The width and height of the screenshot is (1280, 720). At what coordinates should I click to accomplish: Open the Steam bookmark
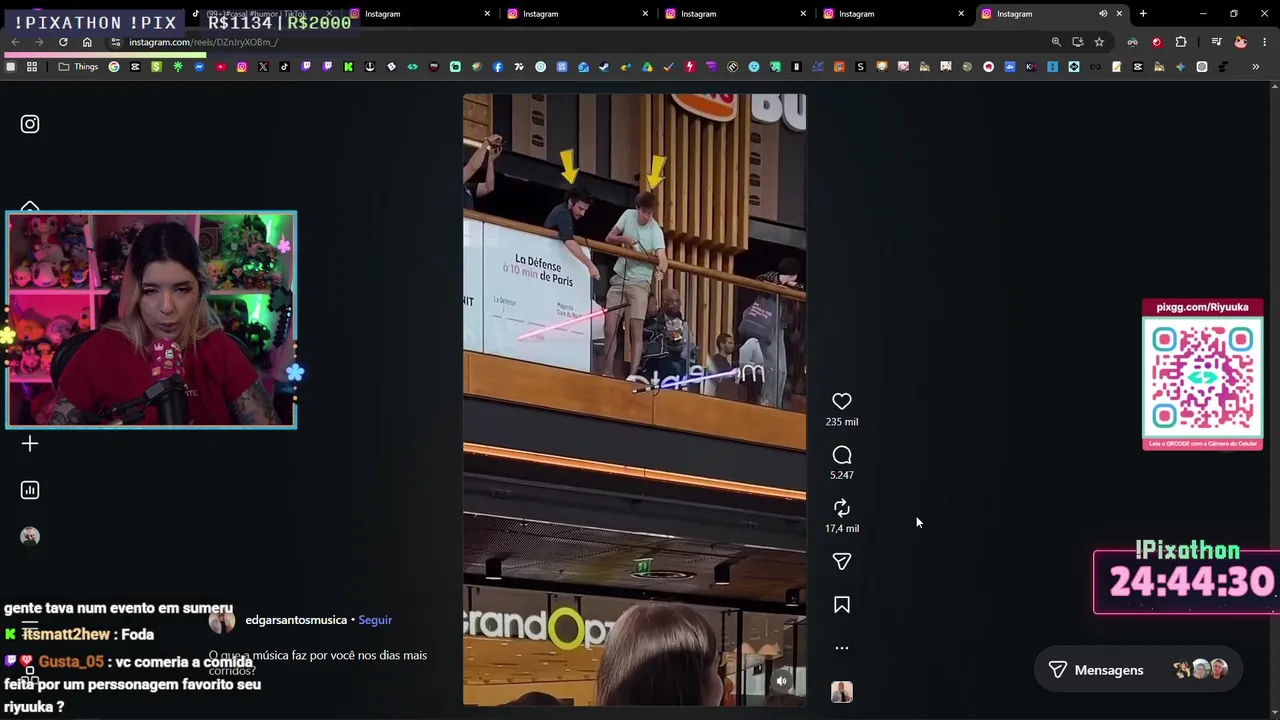[x=604, y=67]
